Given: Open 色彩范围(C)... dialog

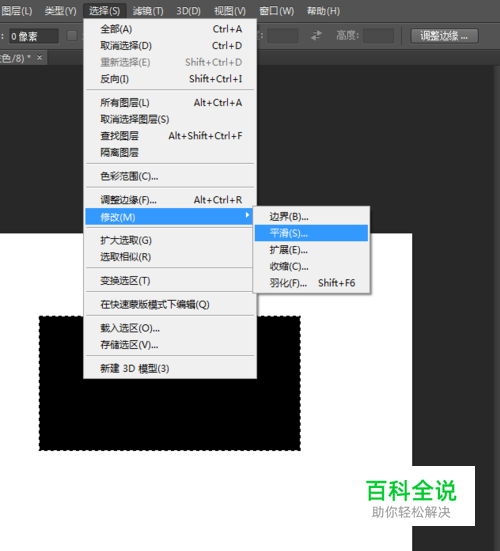Looking at the screenshot, I should [170, 176].
